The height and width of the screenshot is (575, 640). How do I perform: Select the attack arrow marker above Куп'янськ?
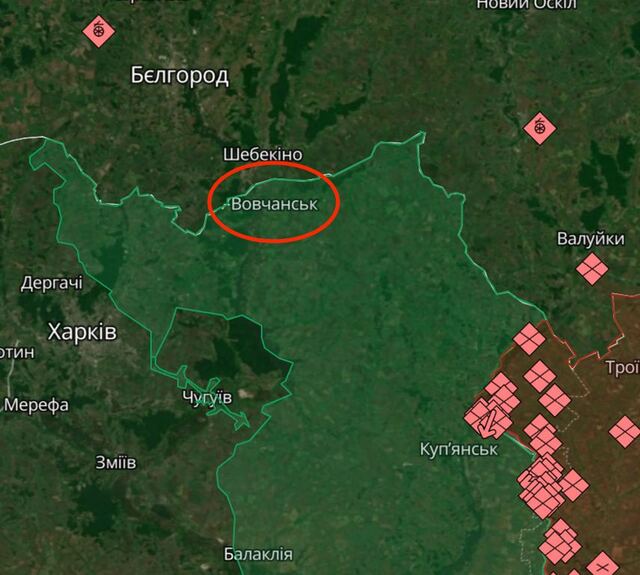(x=488, y=422)
